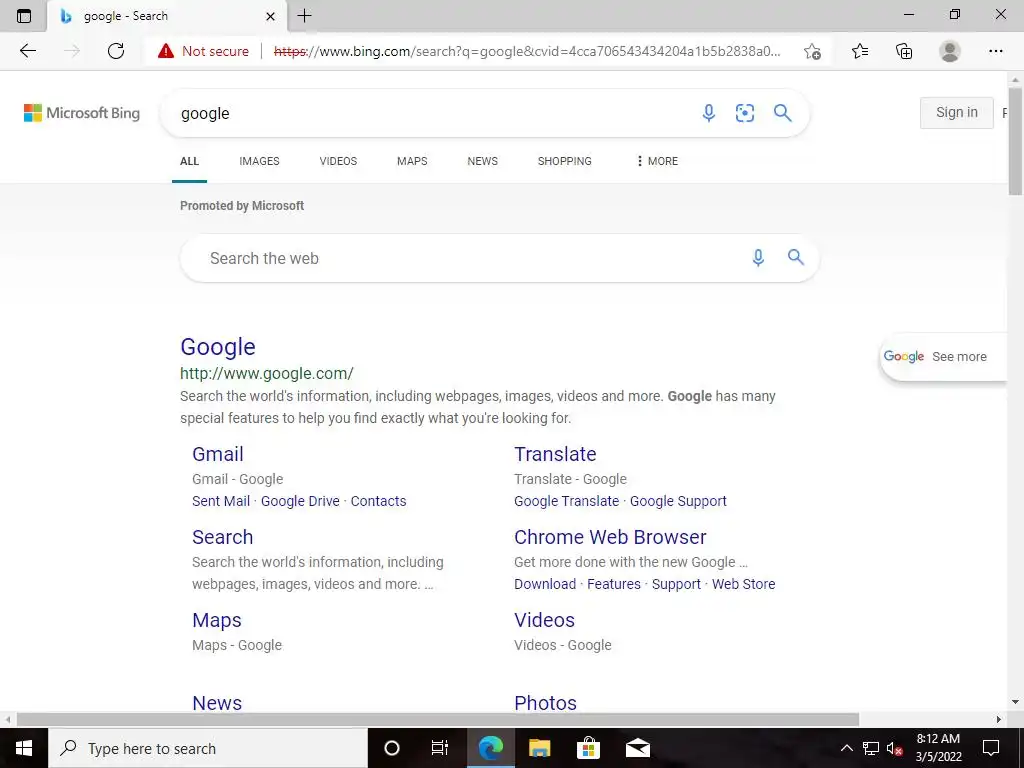Open the Contacts link
This screenshot has width=1024, height=768.
point(378,501)
